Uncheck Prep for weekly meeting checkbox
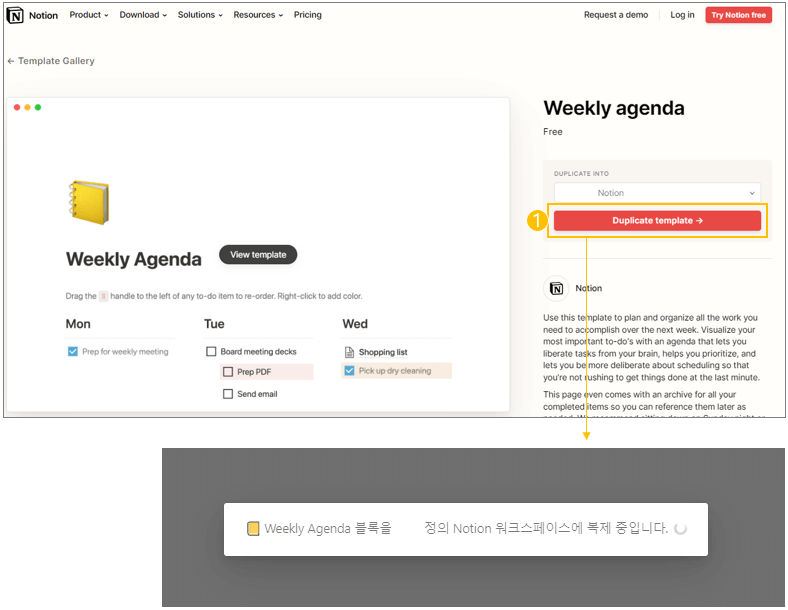Image resolution: width=788 pixels, height=610 pixels. pyautogui.click(x=73, y=351)
